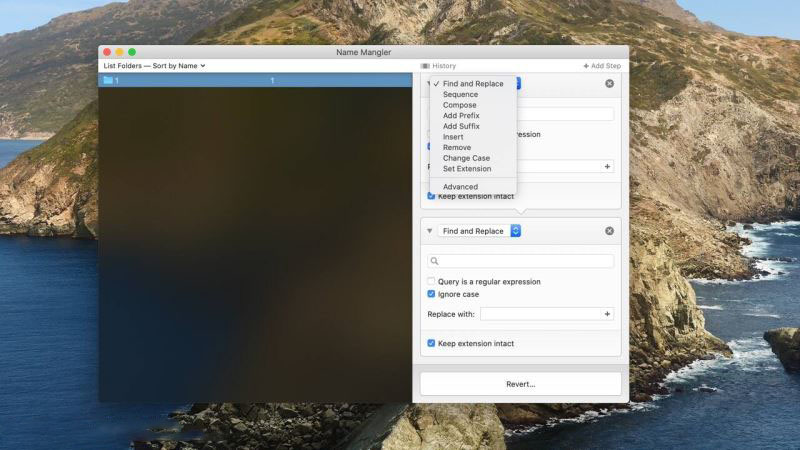This screenshot has height=450, width=800.
Task: Click the Revert button
Action: 520,384
